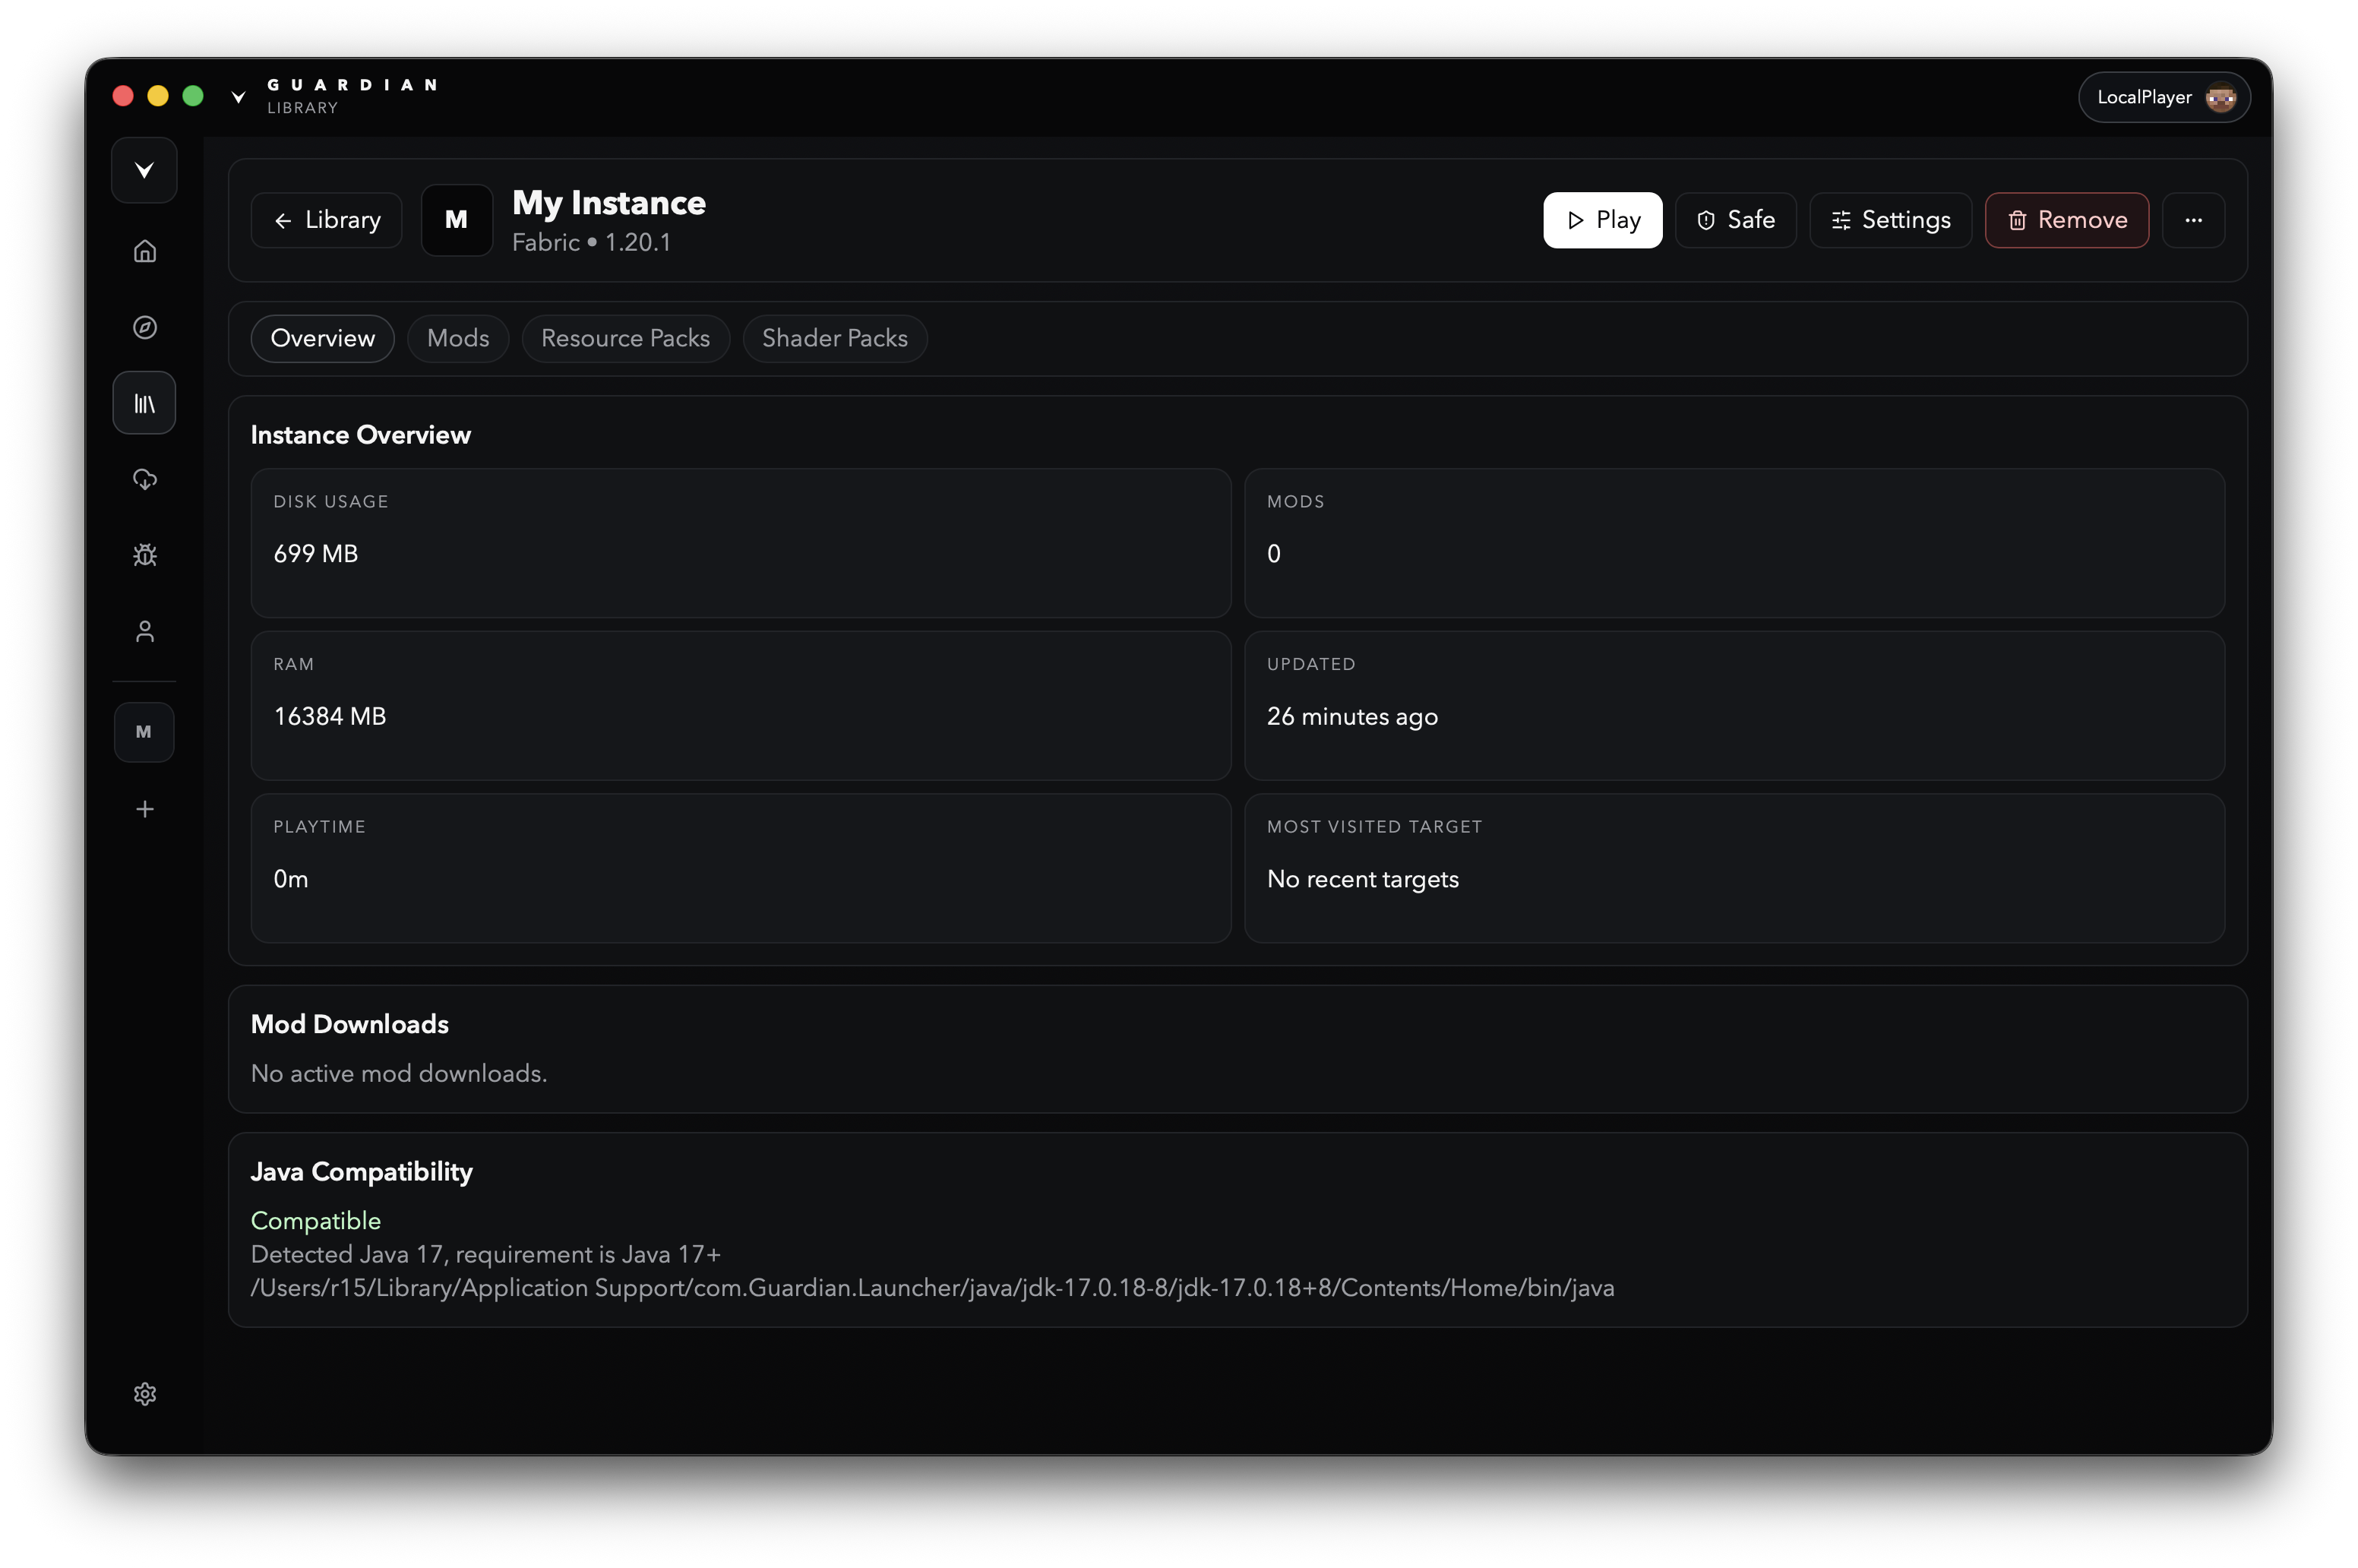Click the red window close button
Viewport: 2358px width, 1568px height.
coord(123,96)
